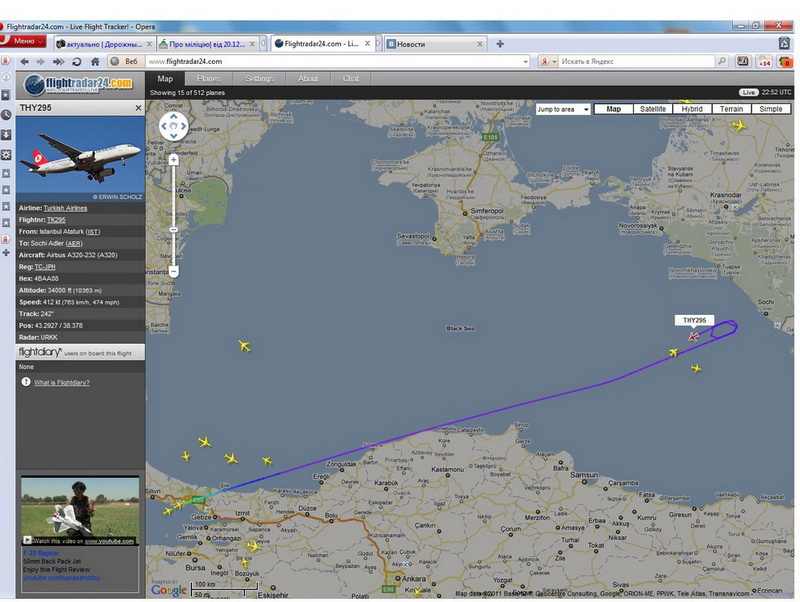The height and width of the screenshot is (602, 800).
Task: Close the Про міліцію tab
Action: (x=252, y=44)
